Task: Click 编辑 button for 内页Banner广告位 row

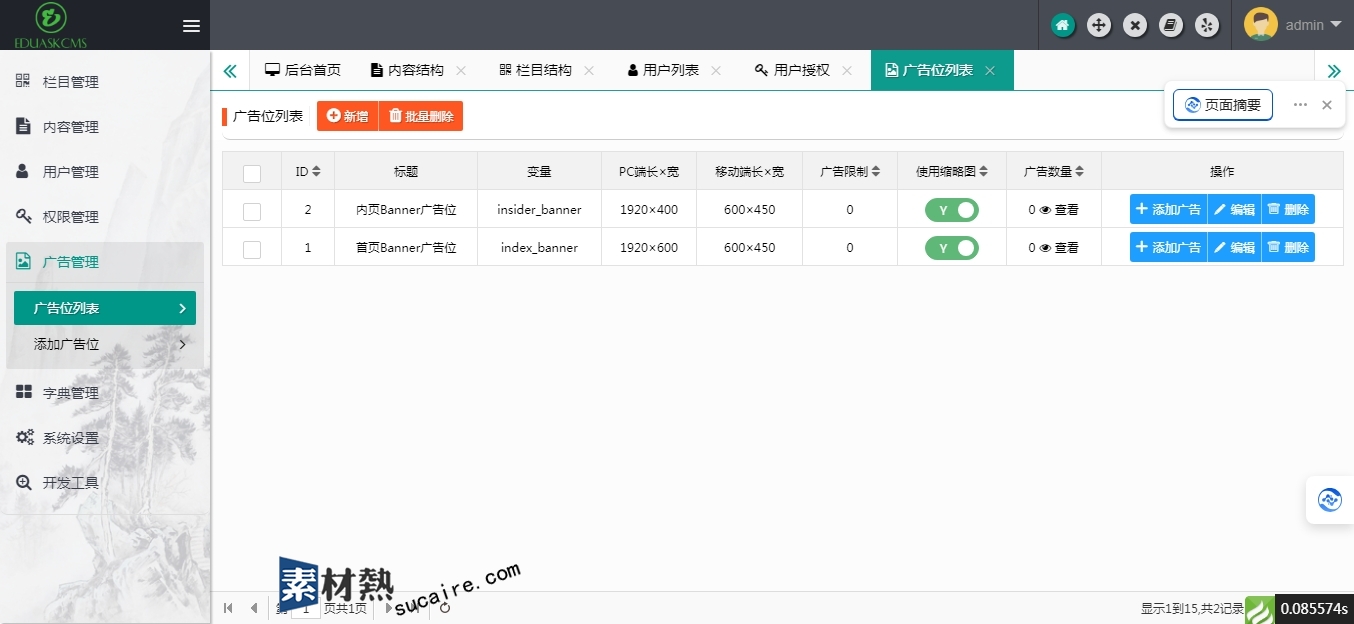Action: click(x=1234, y=210)
